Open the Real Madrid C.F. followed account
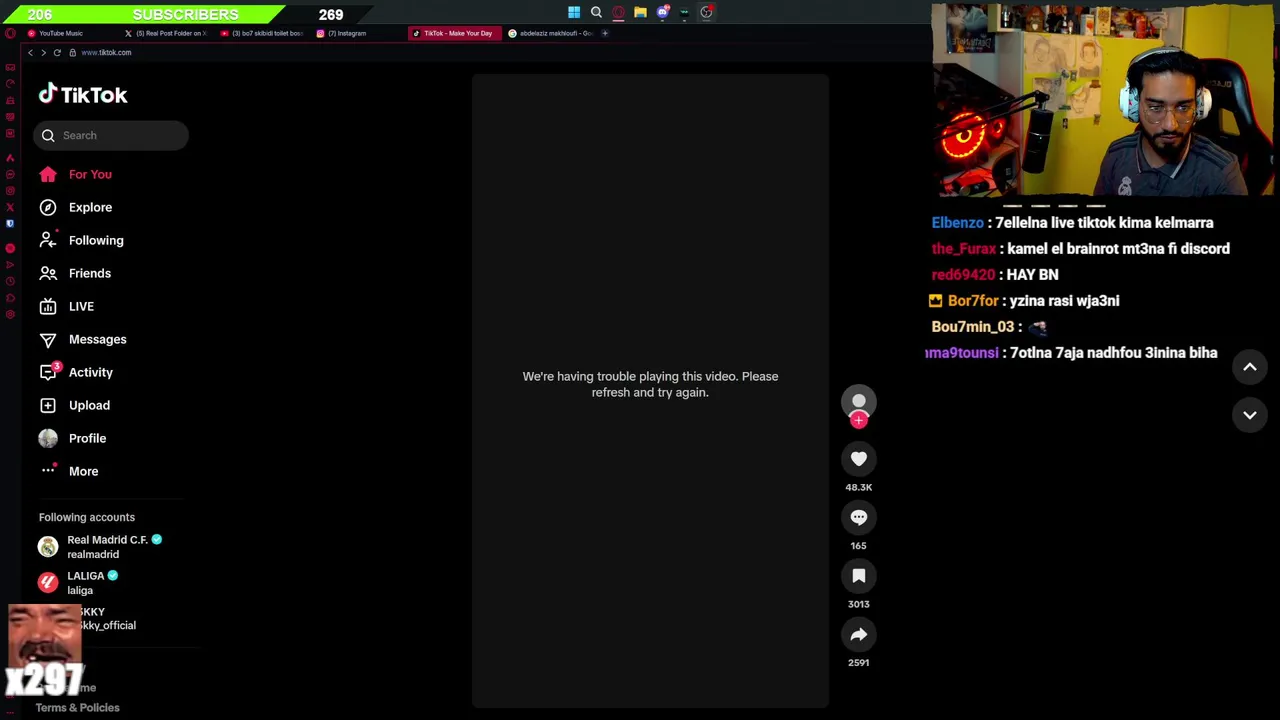 (x=100, y=546)
